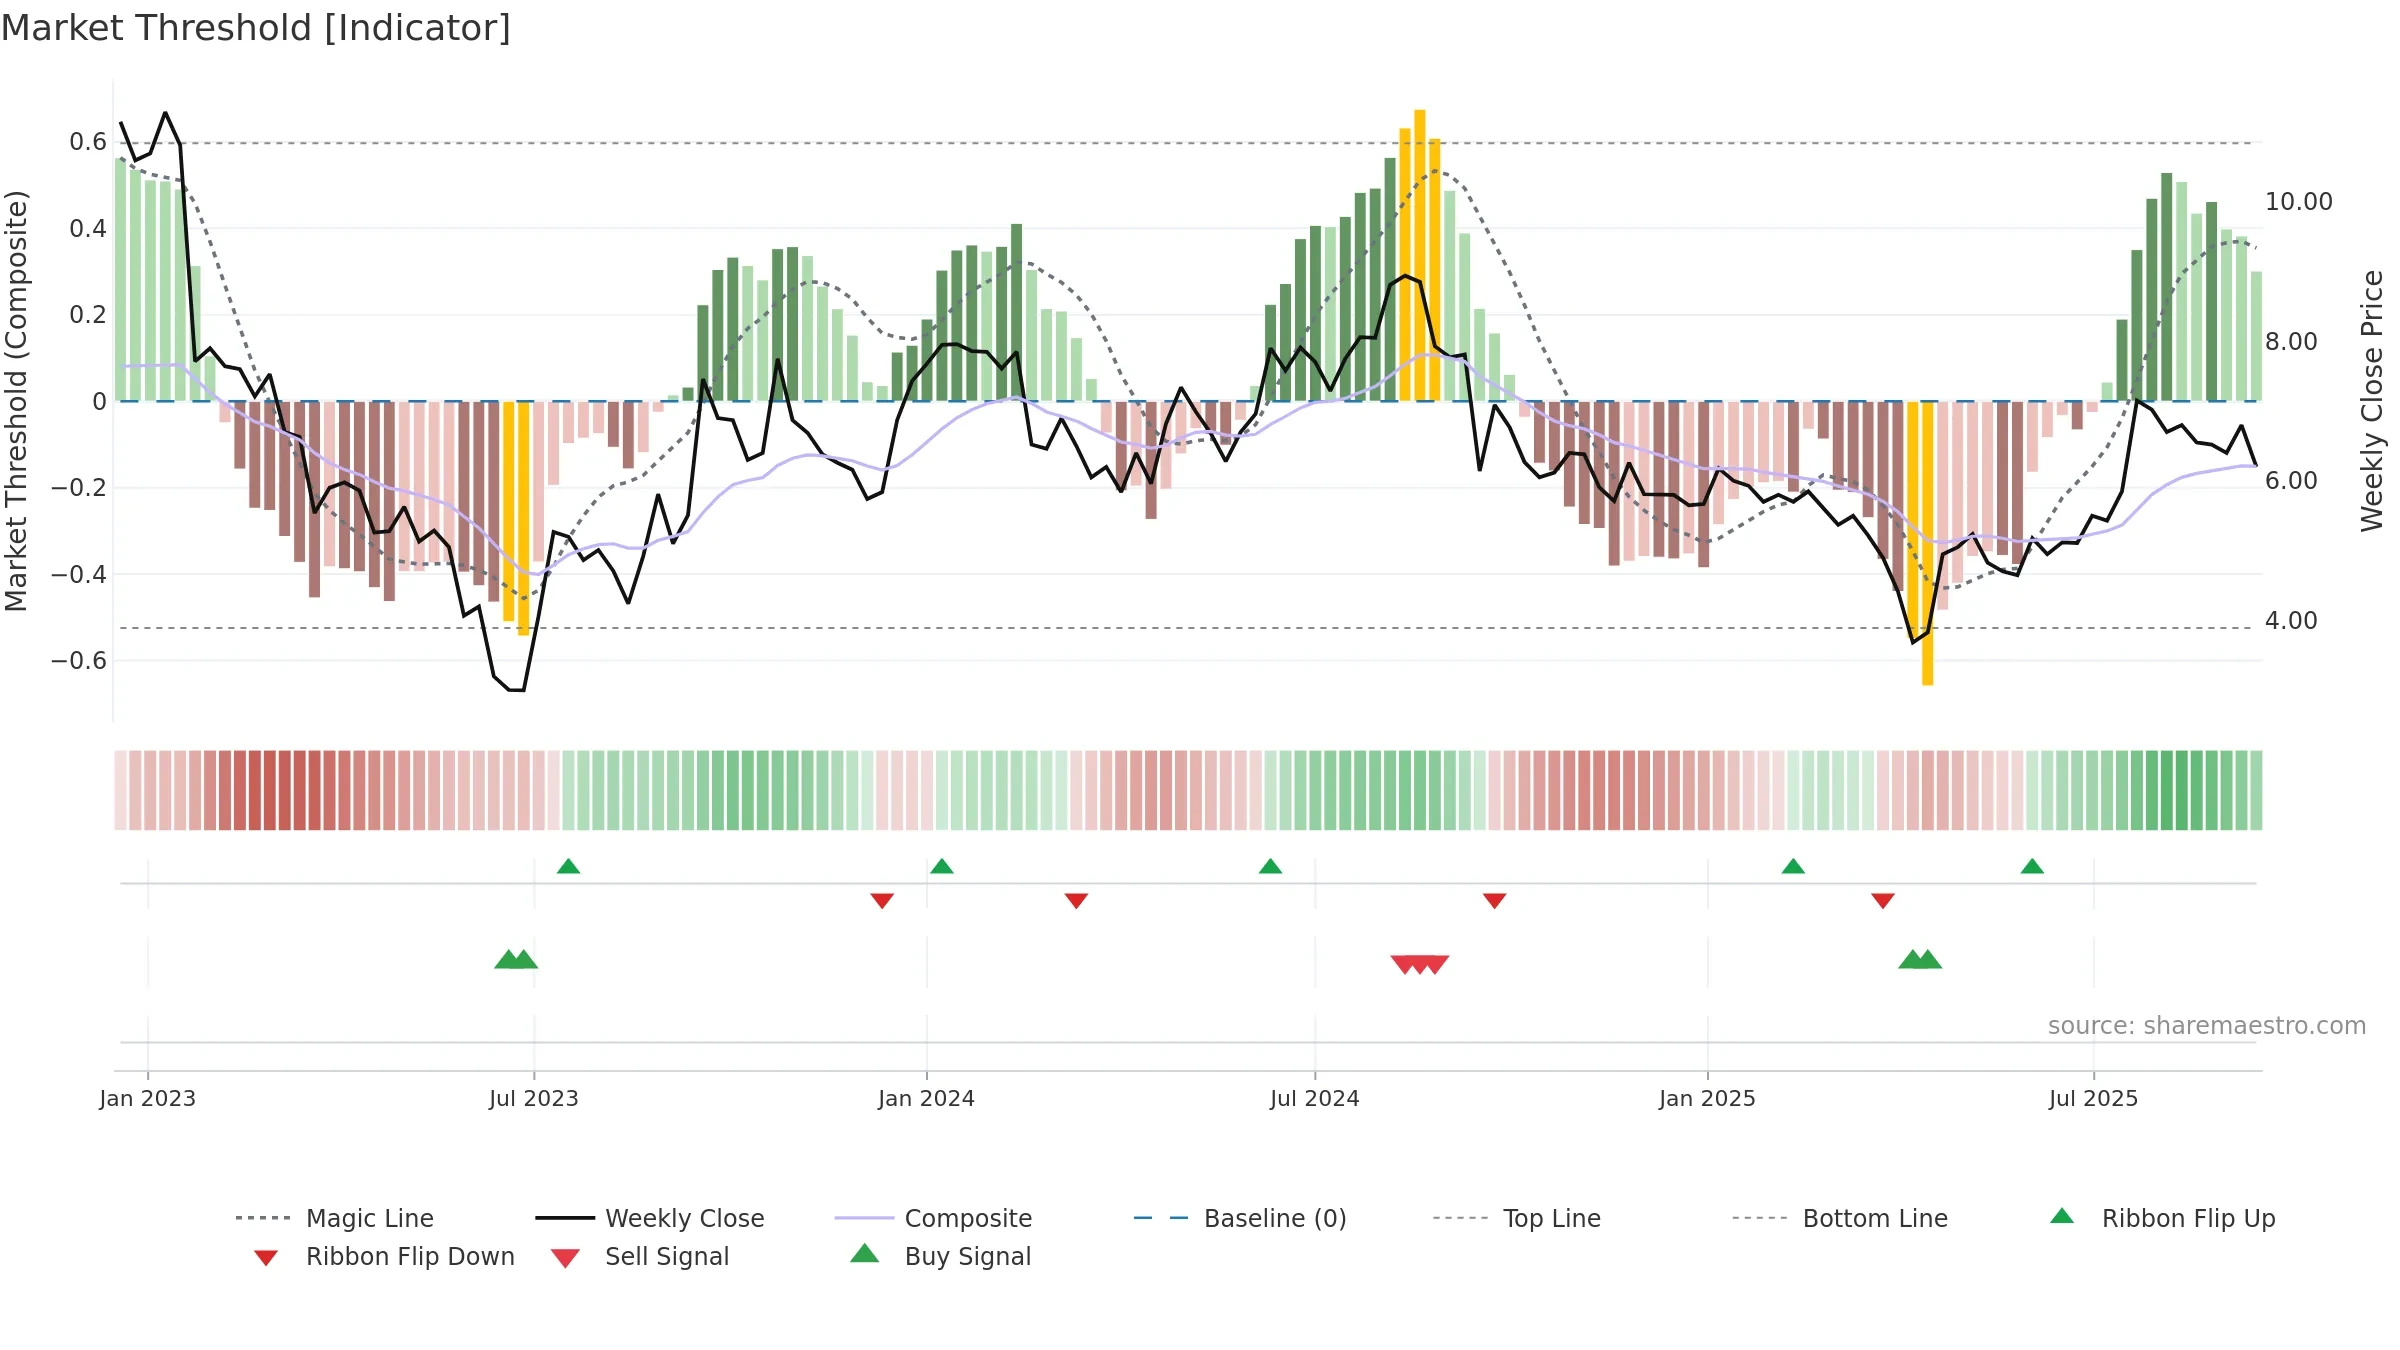
Task: Click the ribbon flip up marker before Jul 2024
Action: click(x=1270, y=866)
